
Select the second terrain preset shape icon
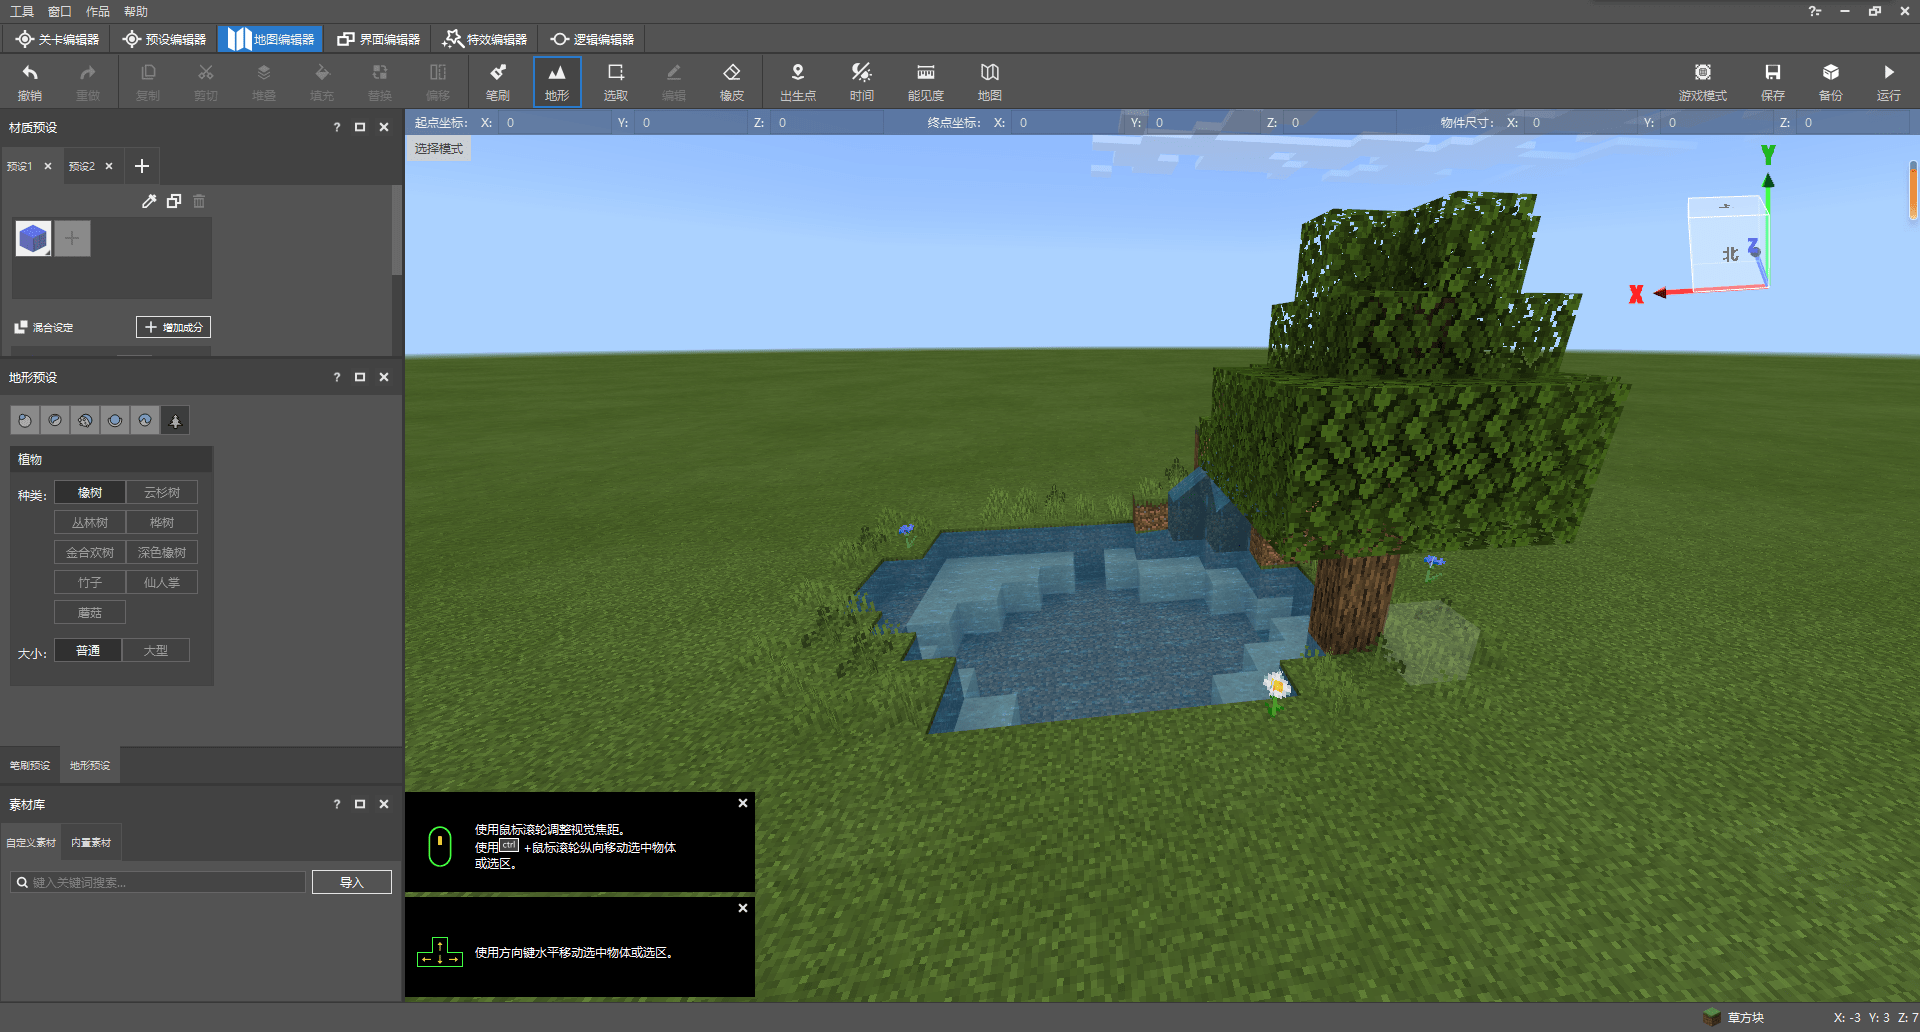pyautogui.click(x=55, y=420)
